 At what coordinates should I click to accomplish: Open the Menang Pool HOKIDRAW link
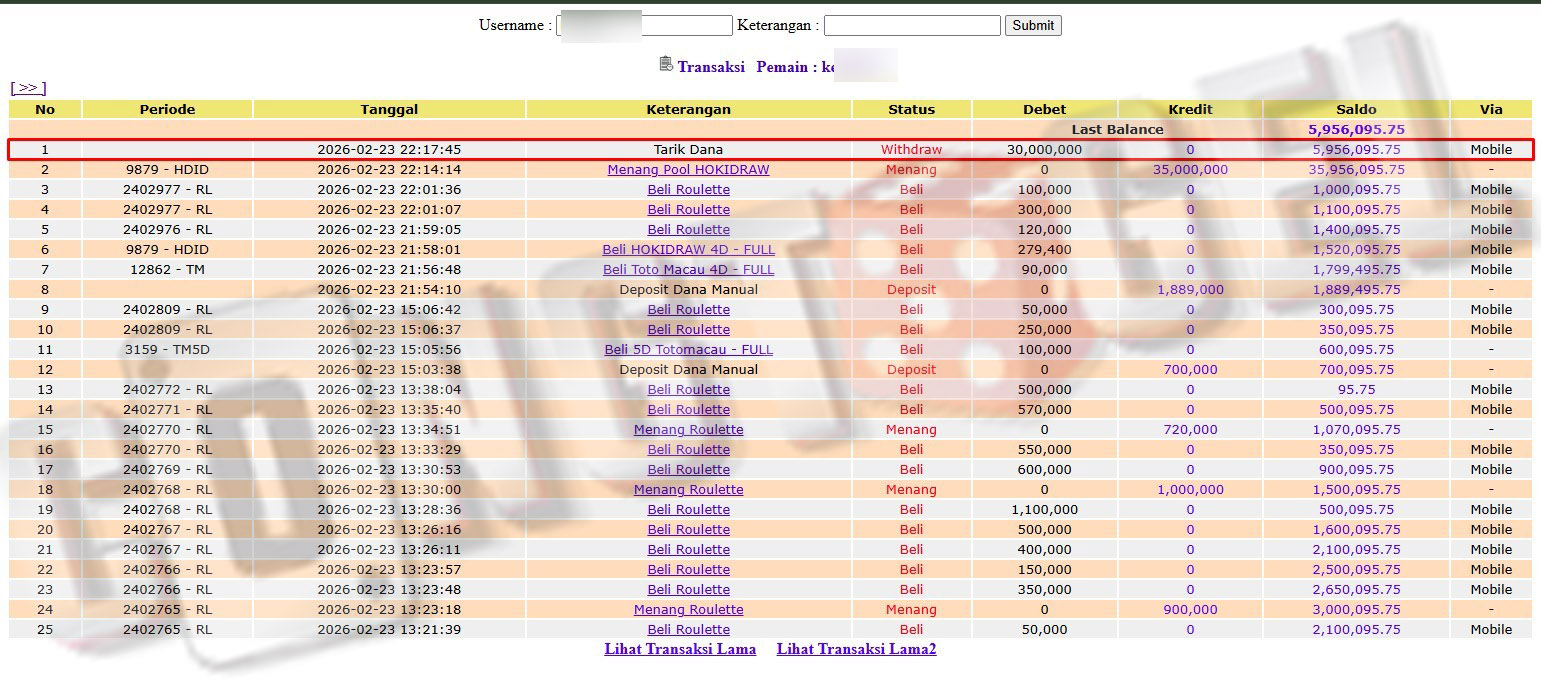688,170
